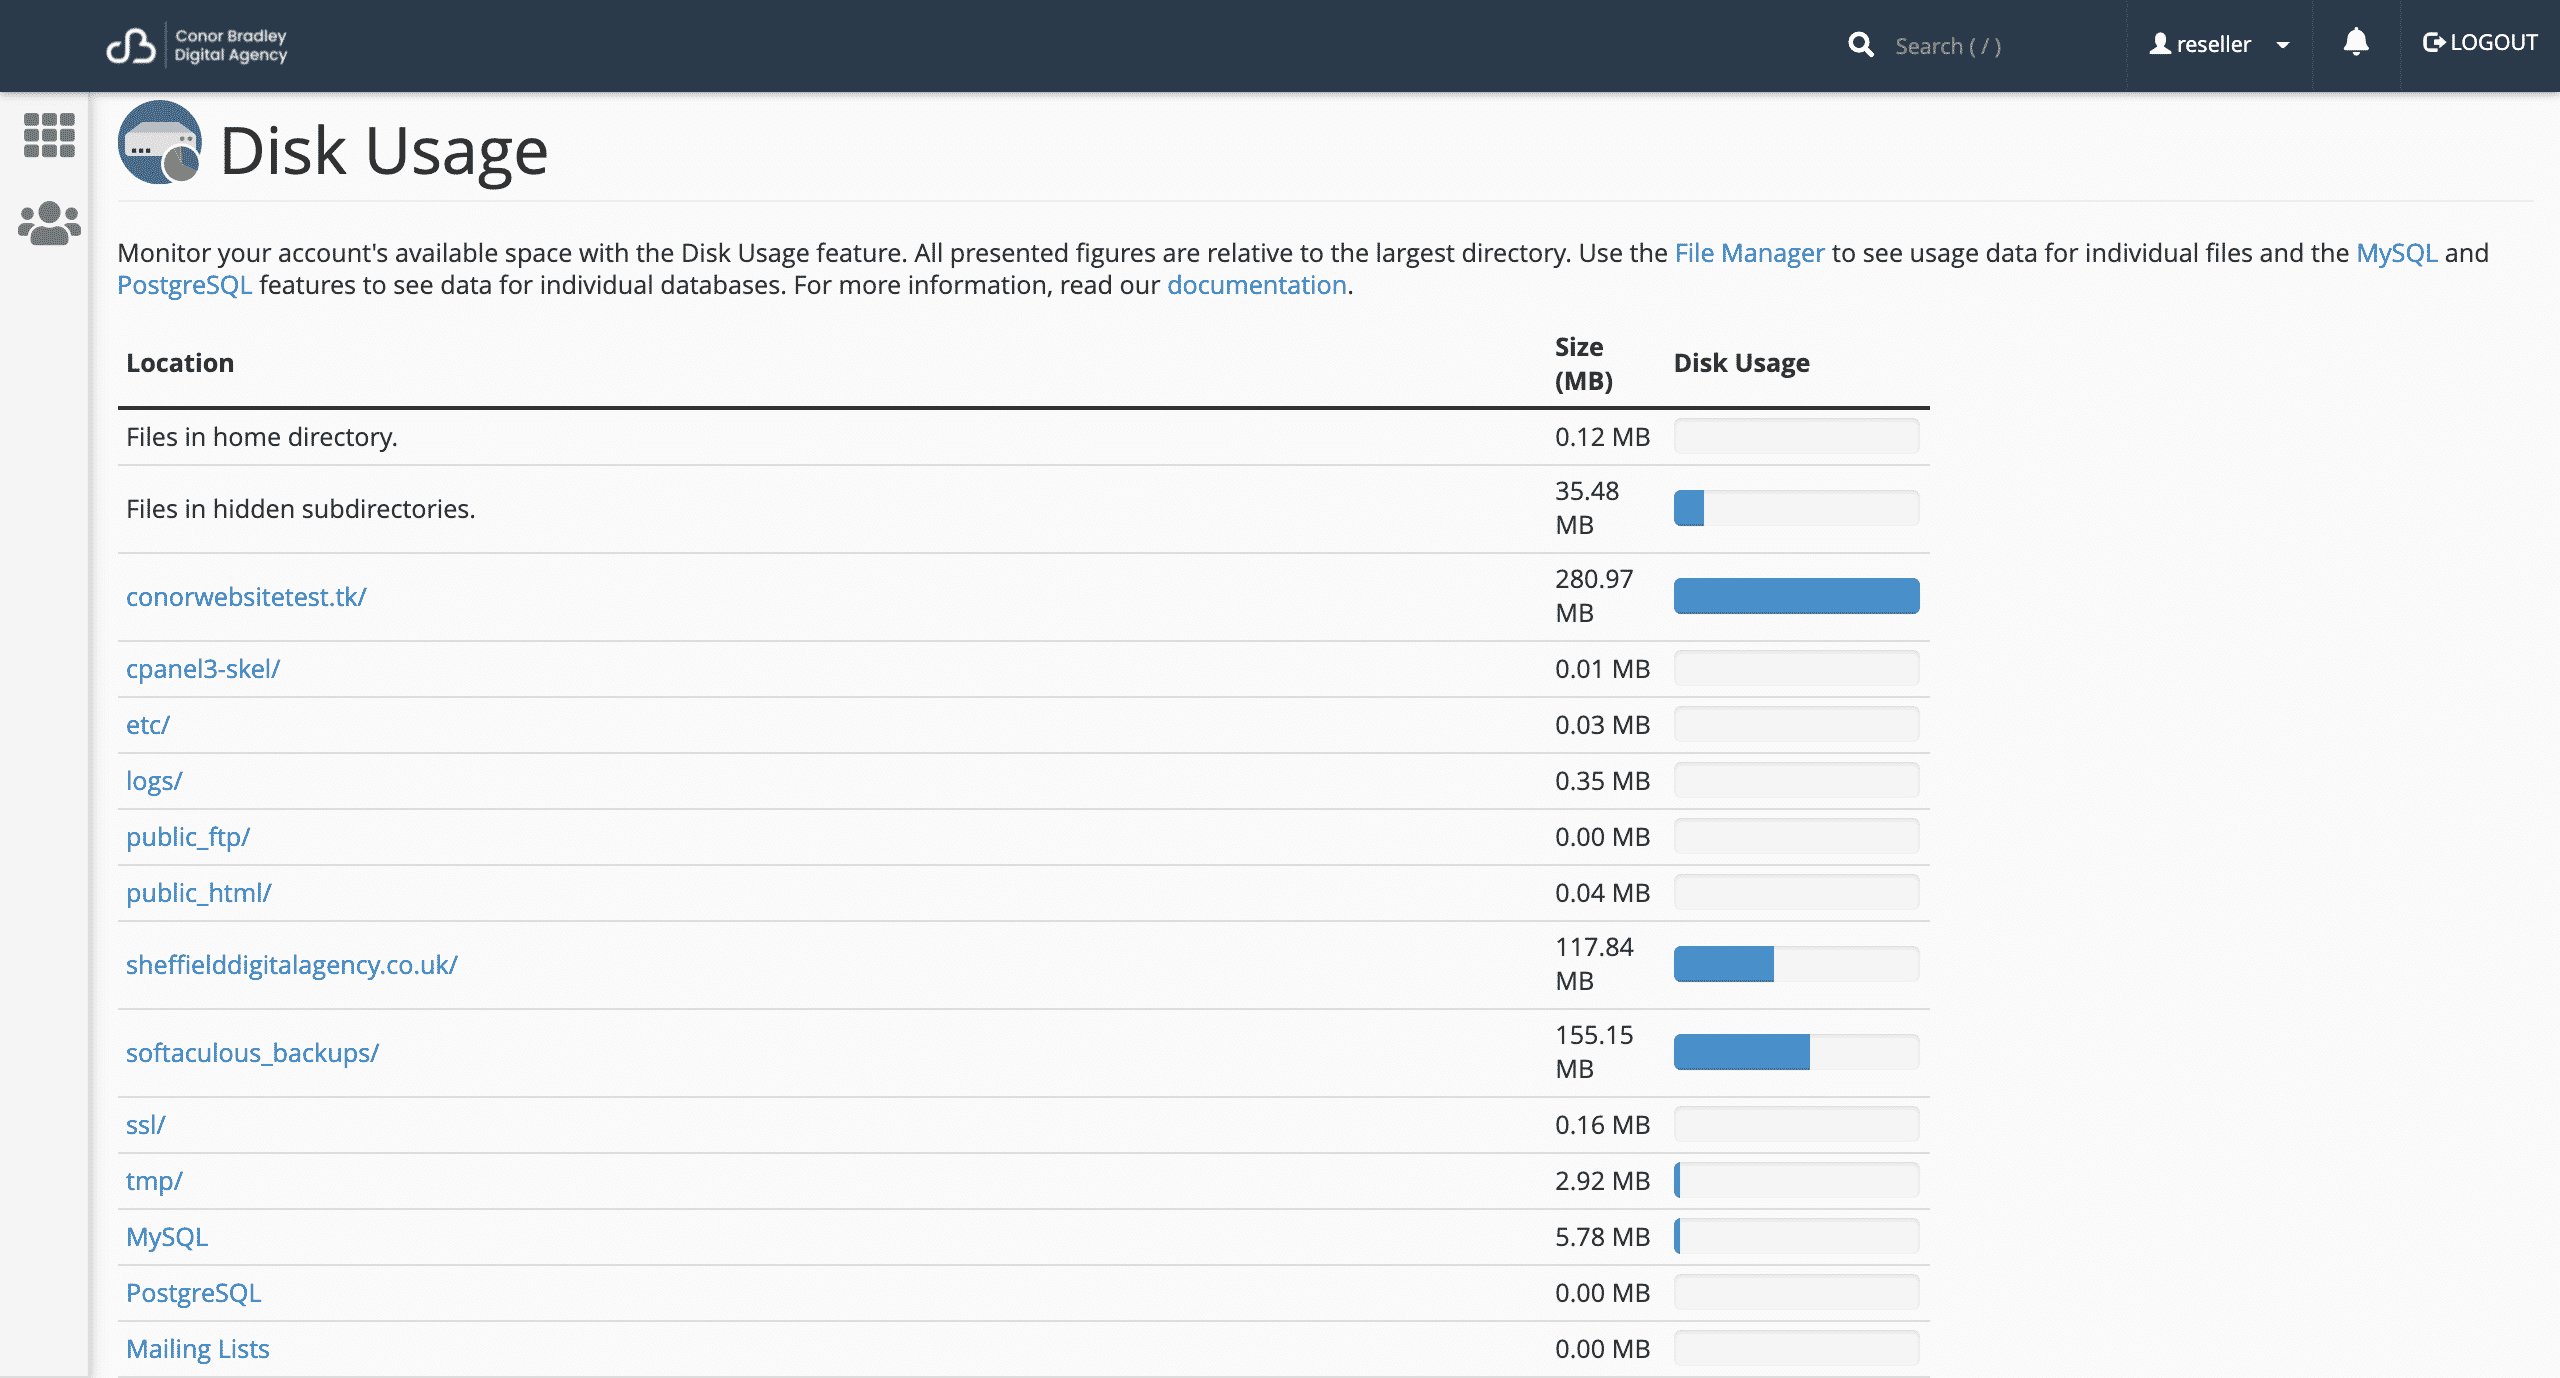The height and width of the screenshot is (1378, 2560).
Task: Focus the Search field
Action: (x=1996, y=46)
